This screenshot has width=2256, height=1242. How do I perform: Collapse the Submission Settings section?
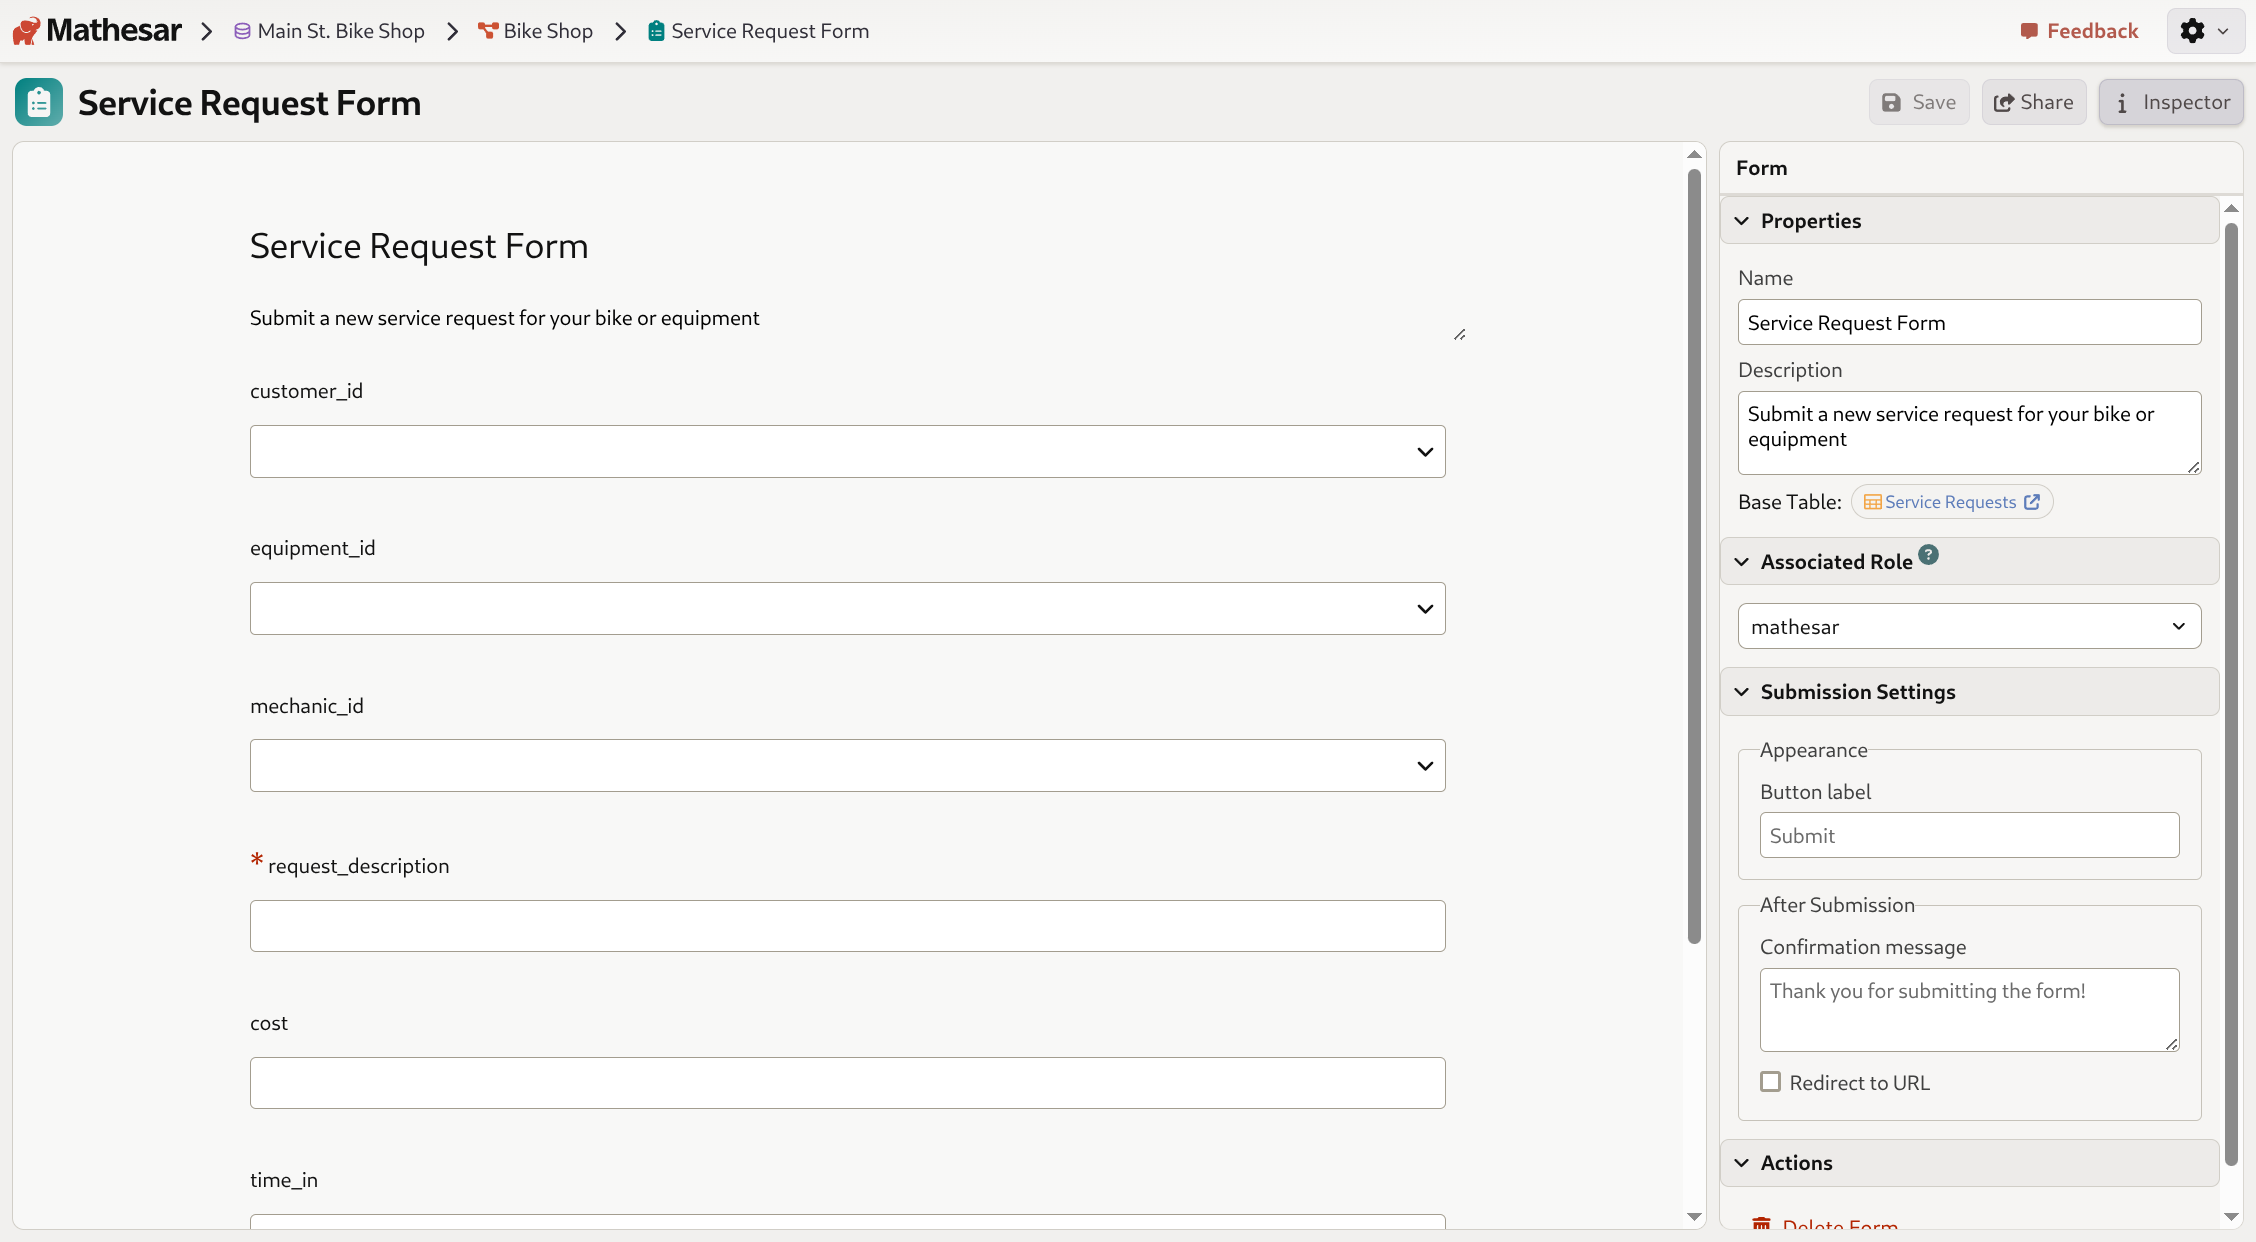[1741, 691]
